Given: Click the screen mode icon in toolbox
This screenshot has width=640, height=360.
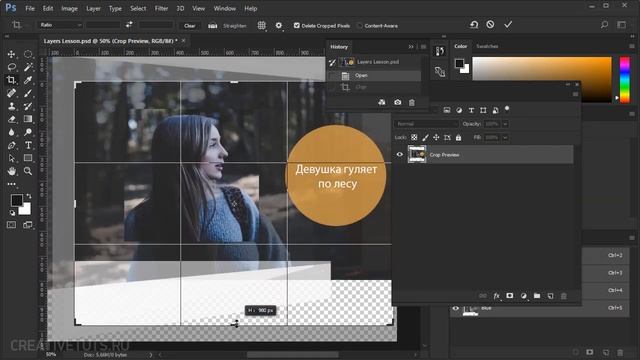Looking at the screenshot, I should pyautogui.click(x=28, y=225).
